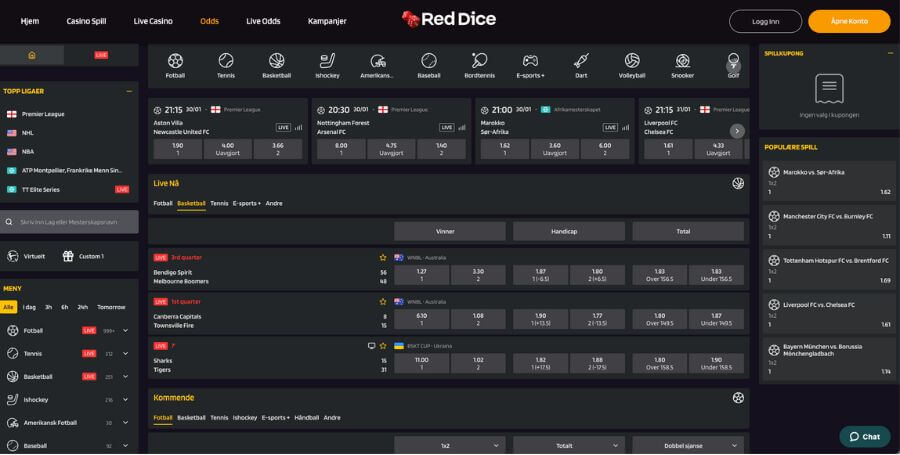Select the Baseball sport icon in carousel

(429, 60)
